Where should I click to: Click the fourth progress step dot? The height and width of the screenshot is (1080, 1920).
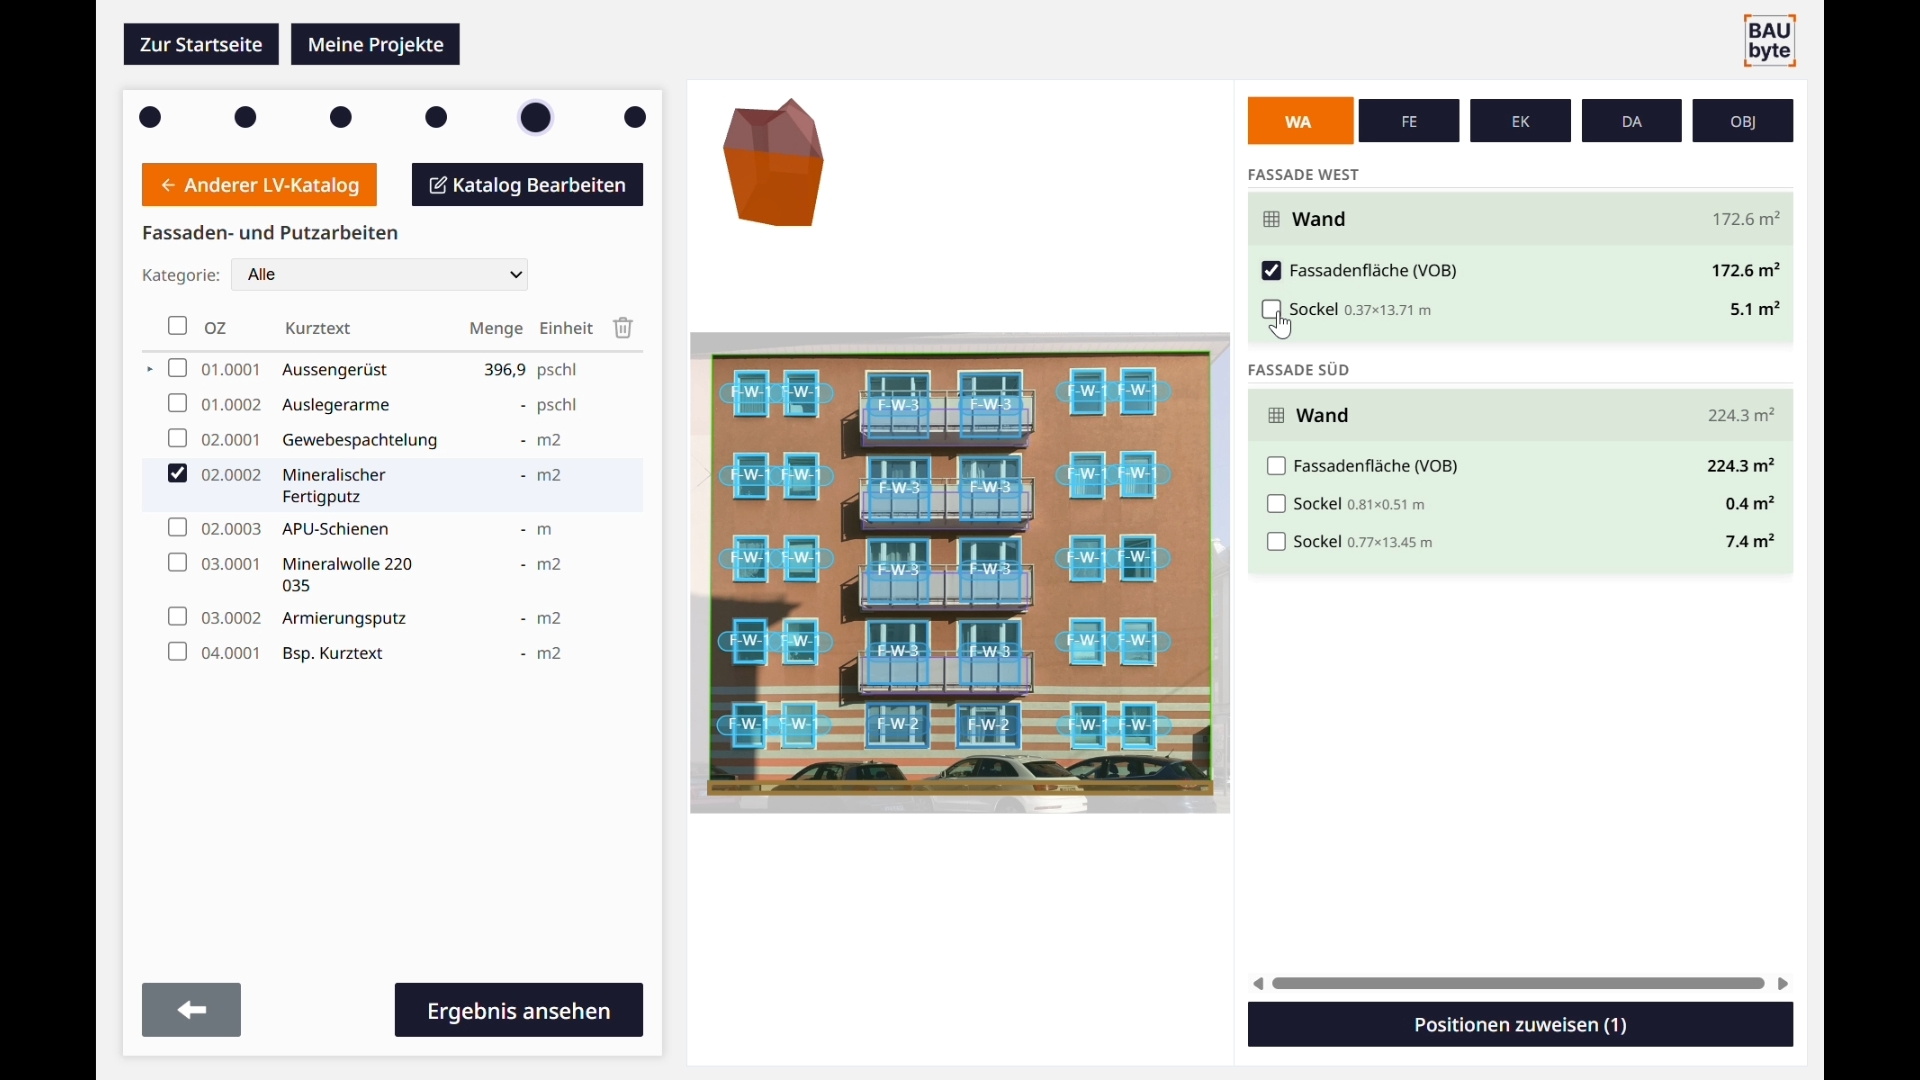coord(437,118)
